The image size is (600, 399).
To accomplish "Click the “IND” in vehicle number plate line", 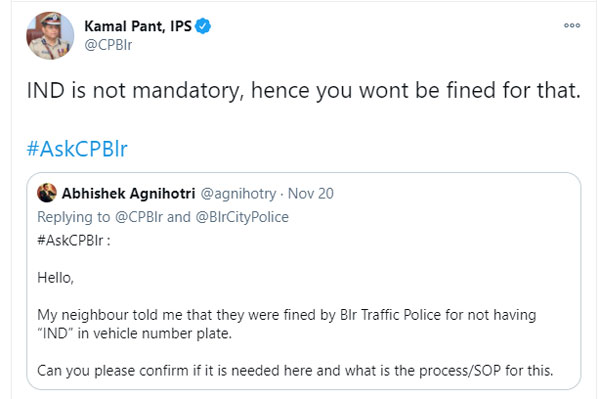I will (x=135, y=333).
